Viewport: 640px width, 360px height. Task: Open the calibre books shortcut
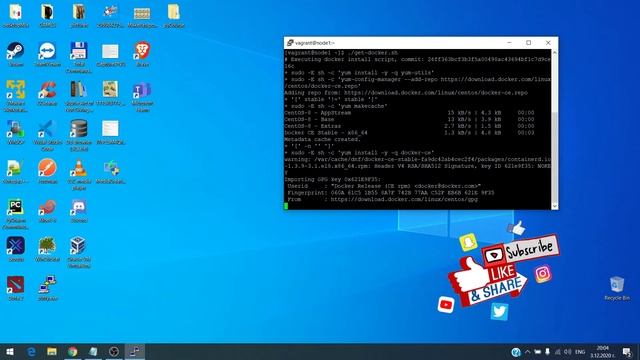click(79, 96)
